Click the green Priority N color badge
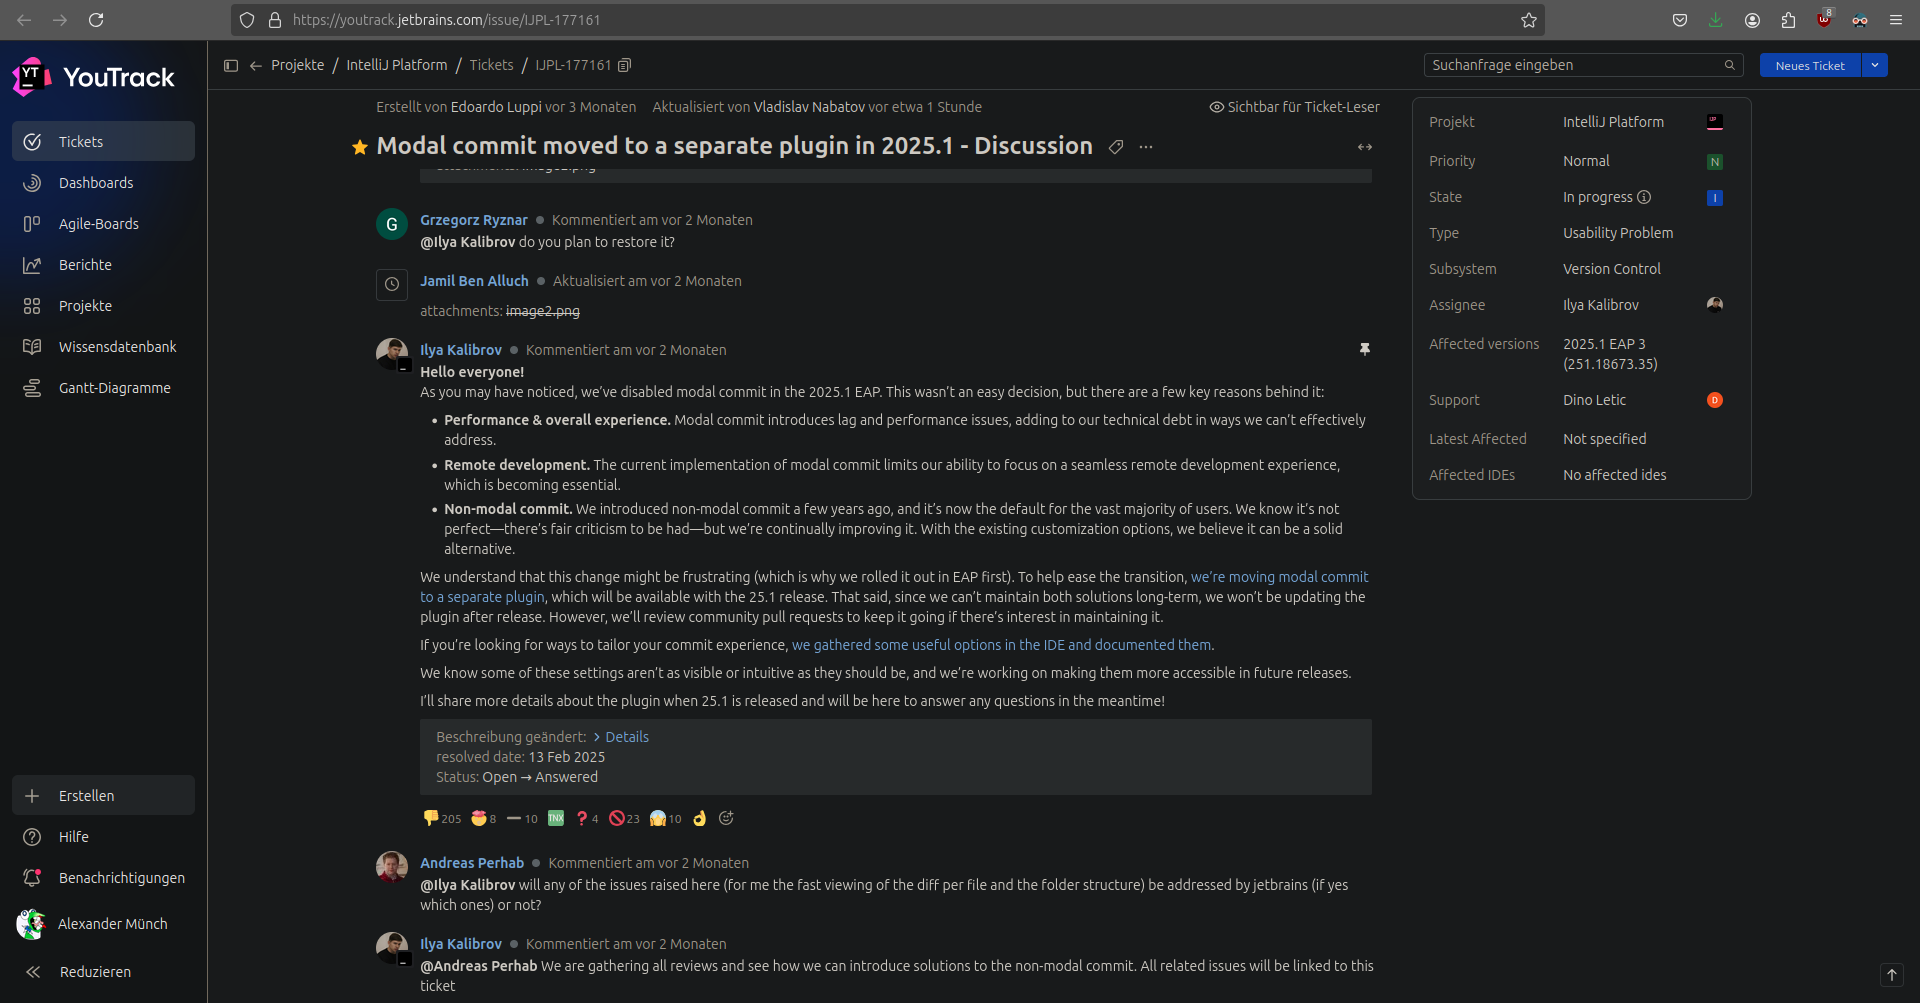This screenshot has height=1003, width=1920. click(1715, 162)
